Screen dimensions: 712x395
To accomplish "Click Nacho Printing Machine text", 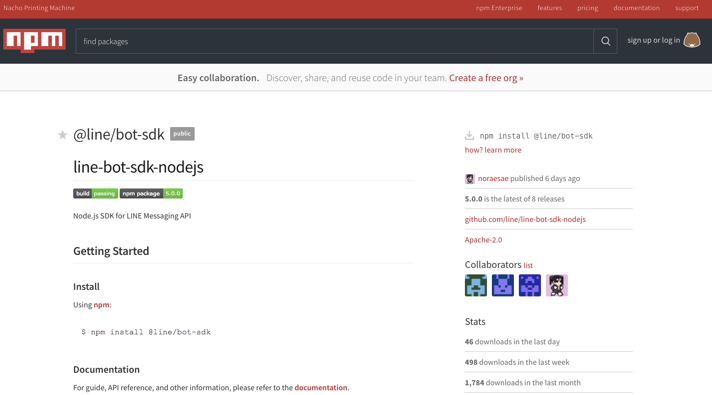I will [39, 8].
